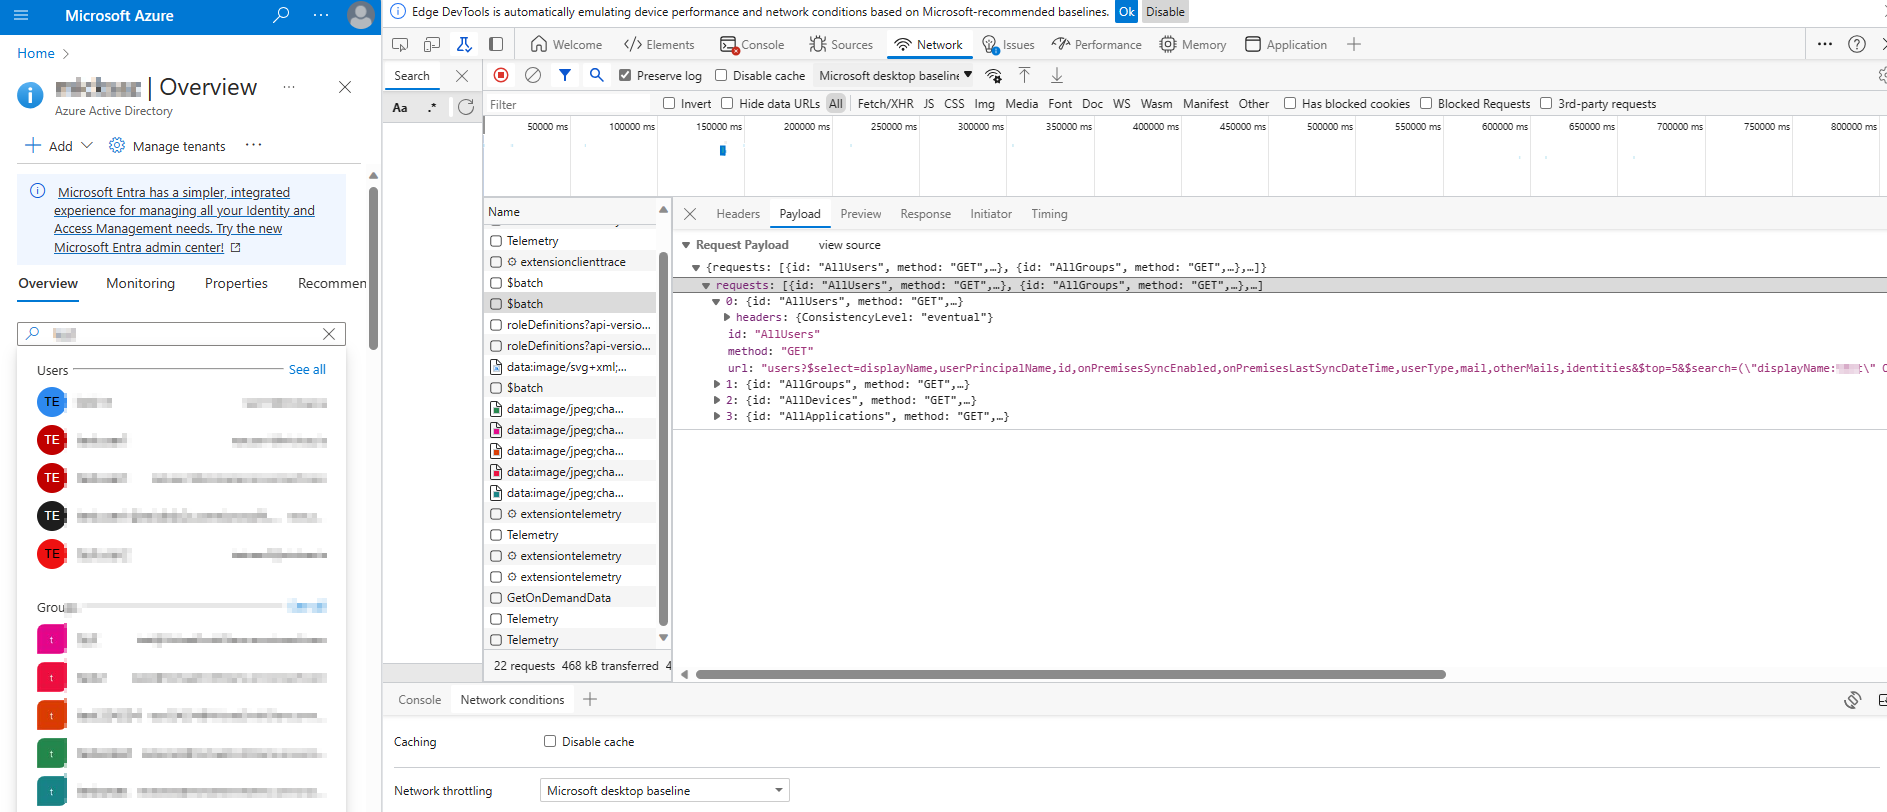Toggle the Preserve log checkbox

pos(625,75)
